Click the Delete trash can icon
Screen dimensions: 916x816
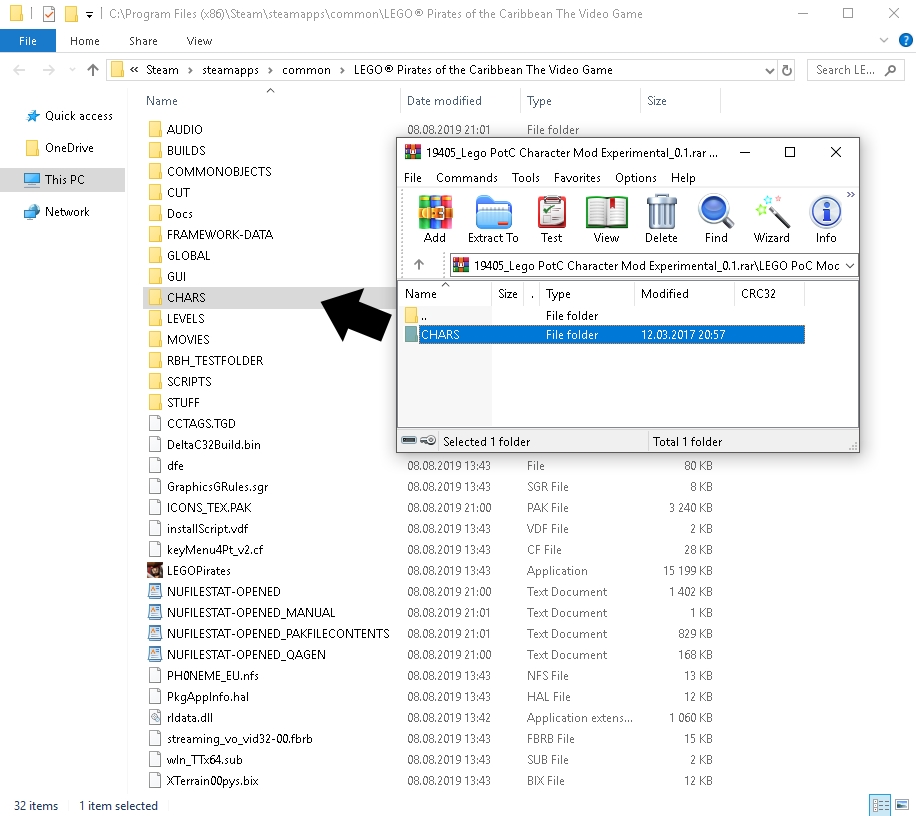pos(661,220)
